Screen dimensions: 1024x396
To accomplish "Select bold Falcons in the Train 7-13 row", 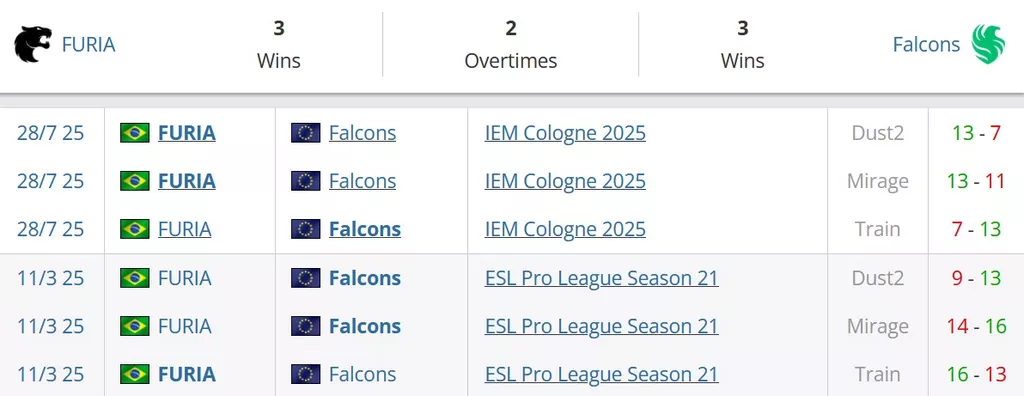I will click(365, 229).
